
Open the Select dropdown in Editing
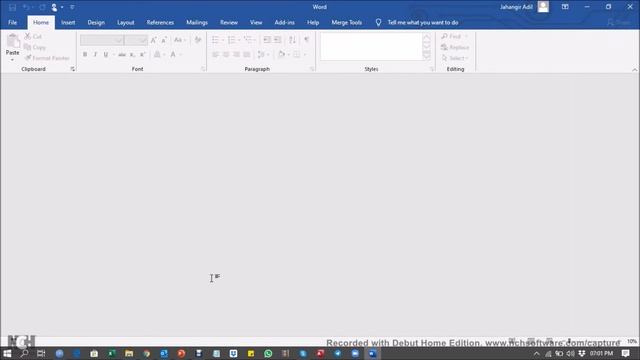pos(455,58)
